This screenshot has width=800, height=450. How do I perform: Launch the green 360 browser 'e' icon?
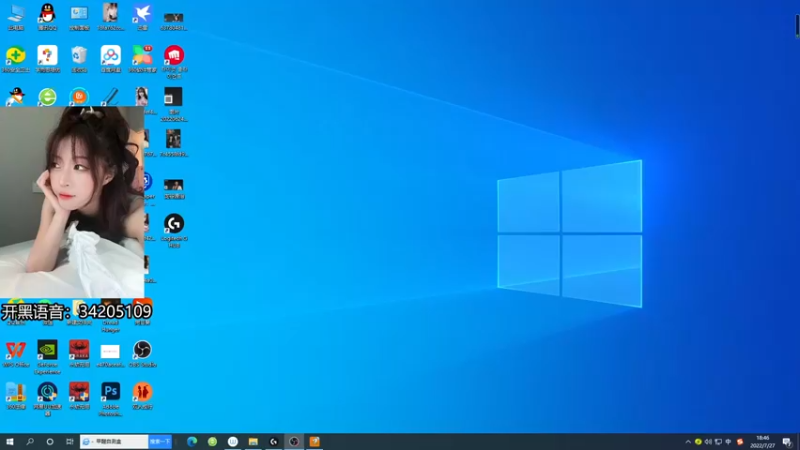click(x=47, y=97)
